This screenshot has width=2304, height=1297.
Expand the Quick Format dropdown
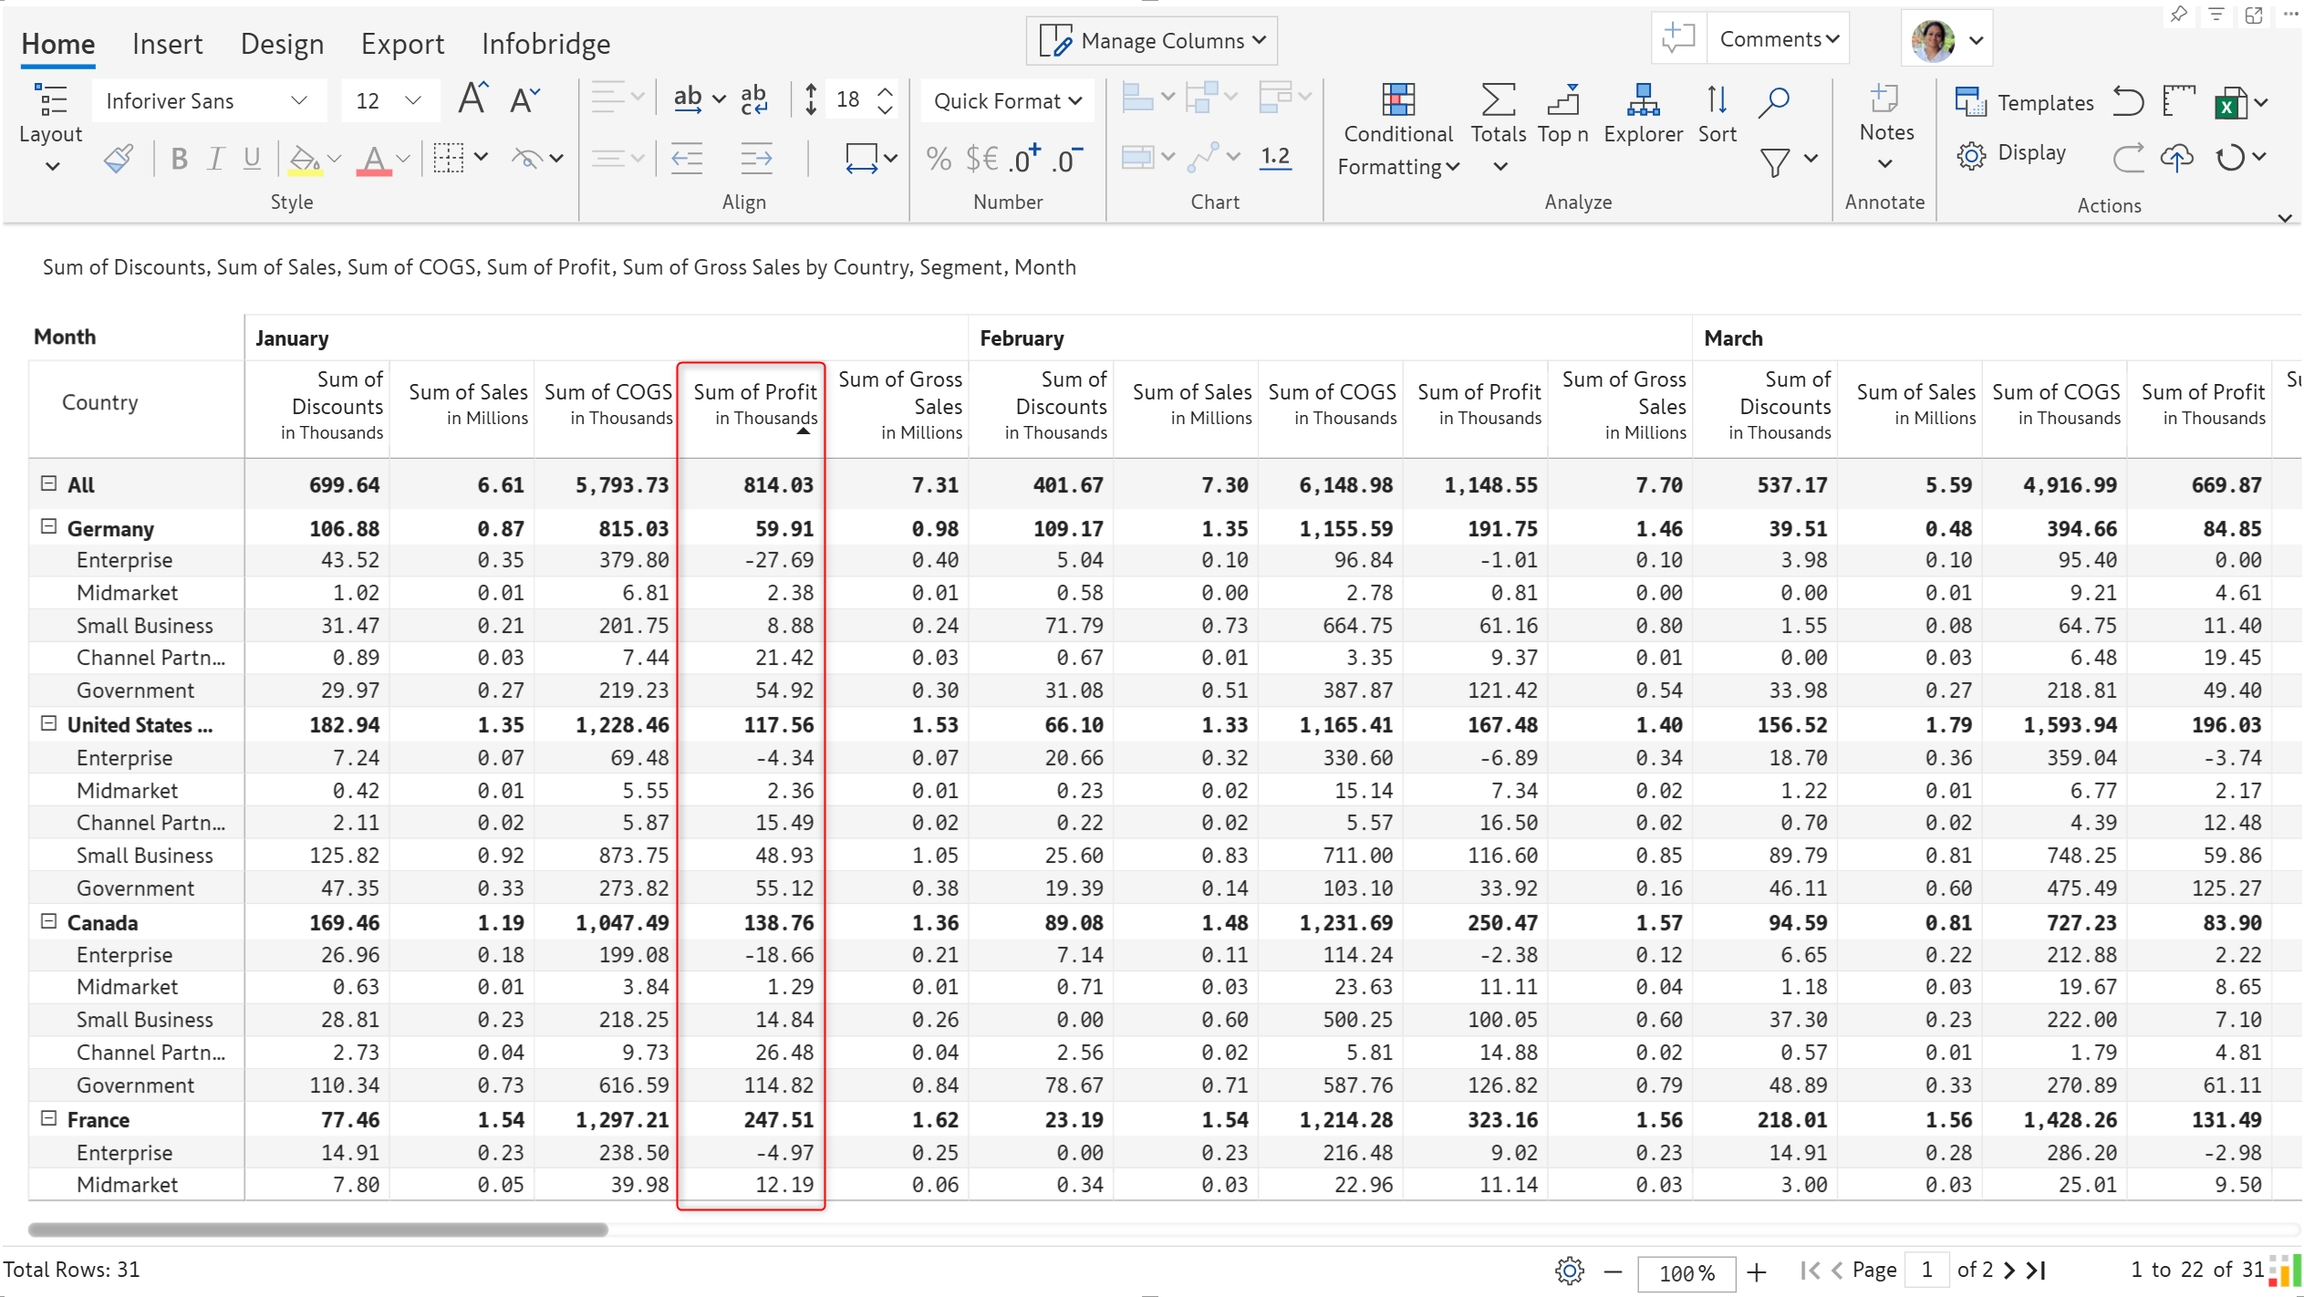(x=1007, y=101)
